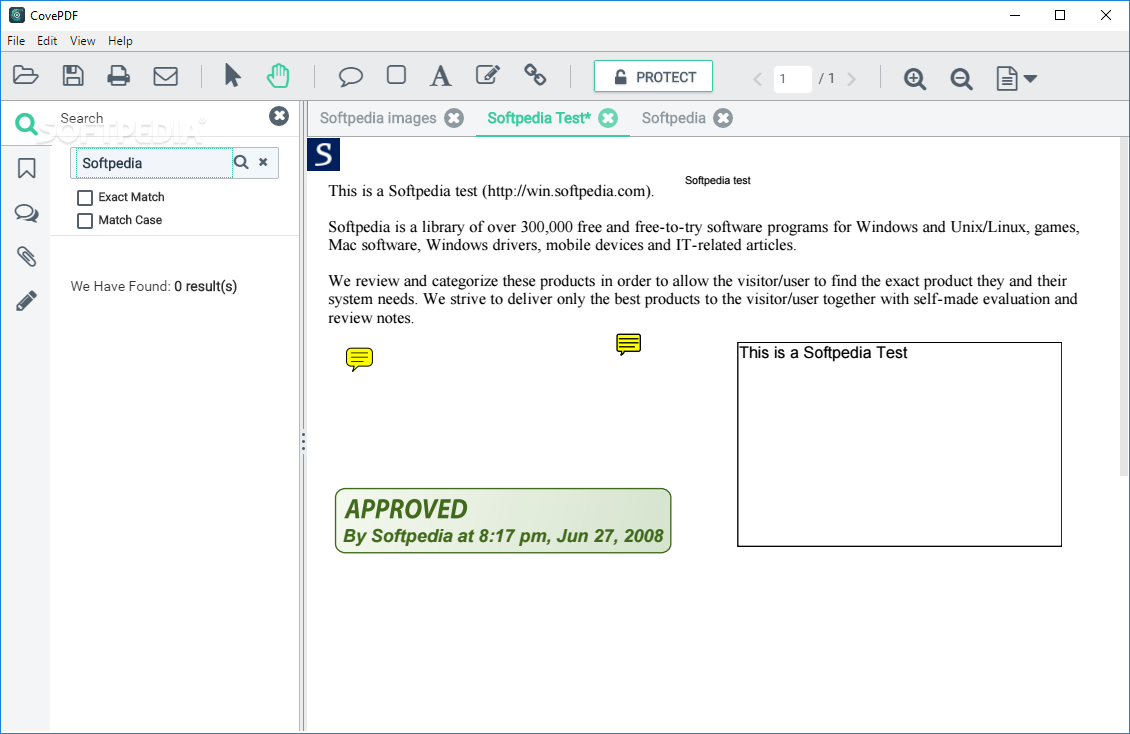Open the Attachments paperclip panel
1130x734 pixels.
pos(27,256)
